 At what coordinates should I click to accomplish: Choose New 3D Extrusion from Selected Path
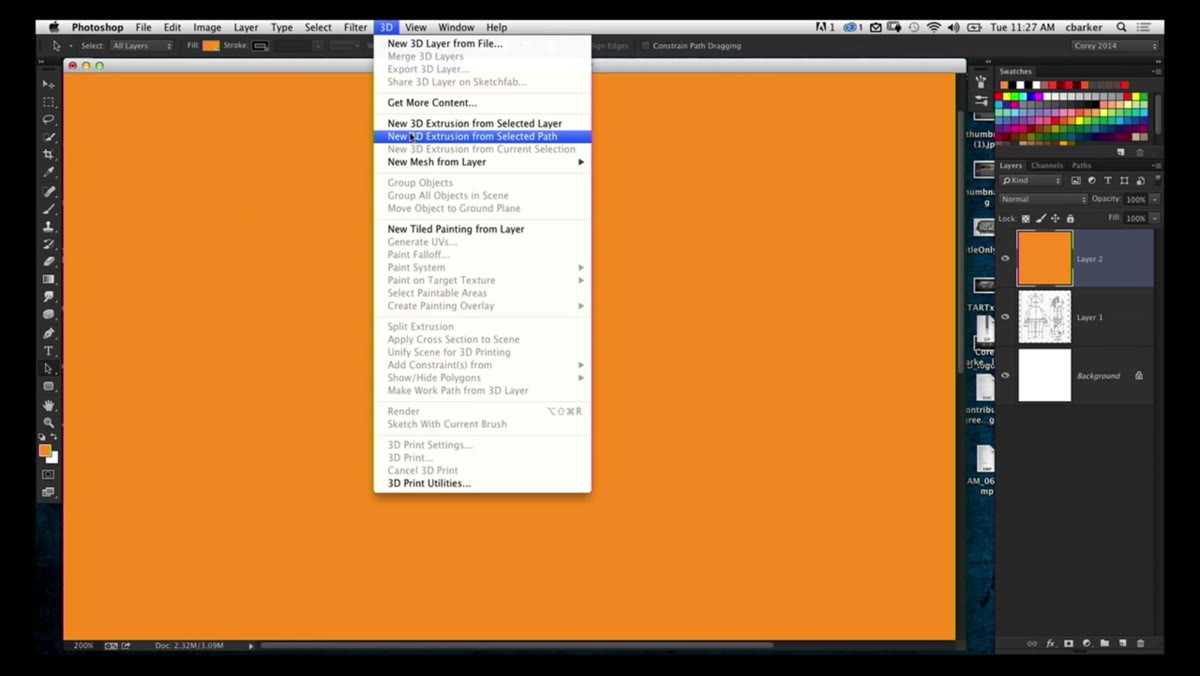click(482, 136)
